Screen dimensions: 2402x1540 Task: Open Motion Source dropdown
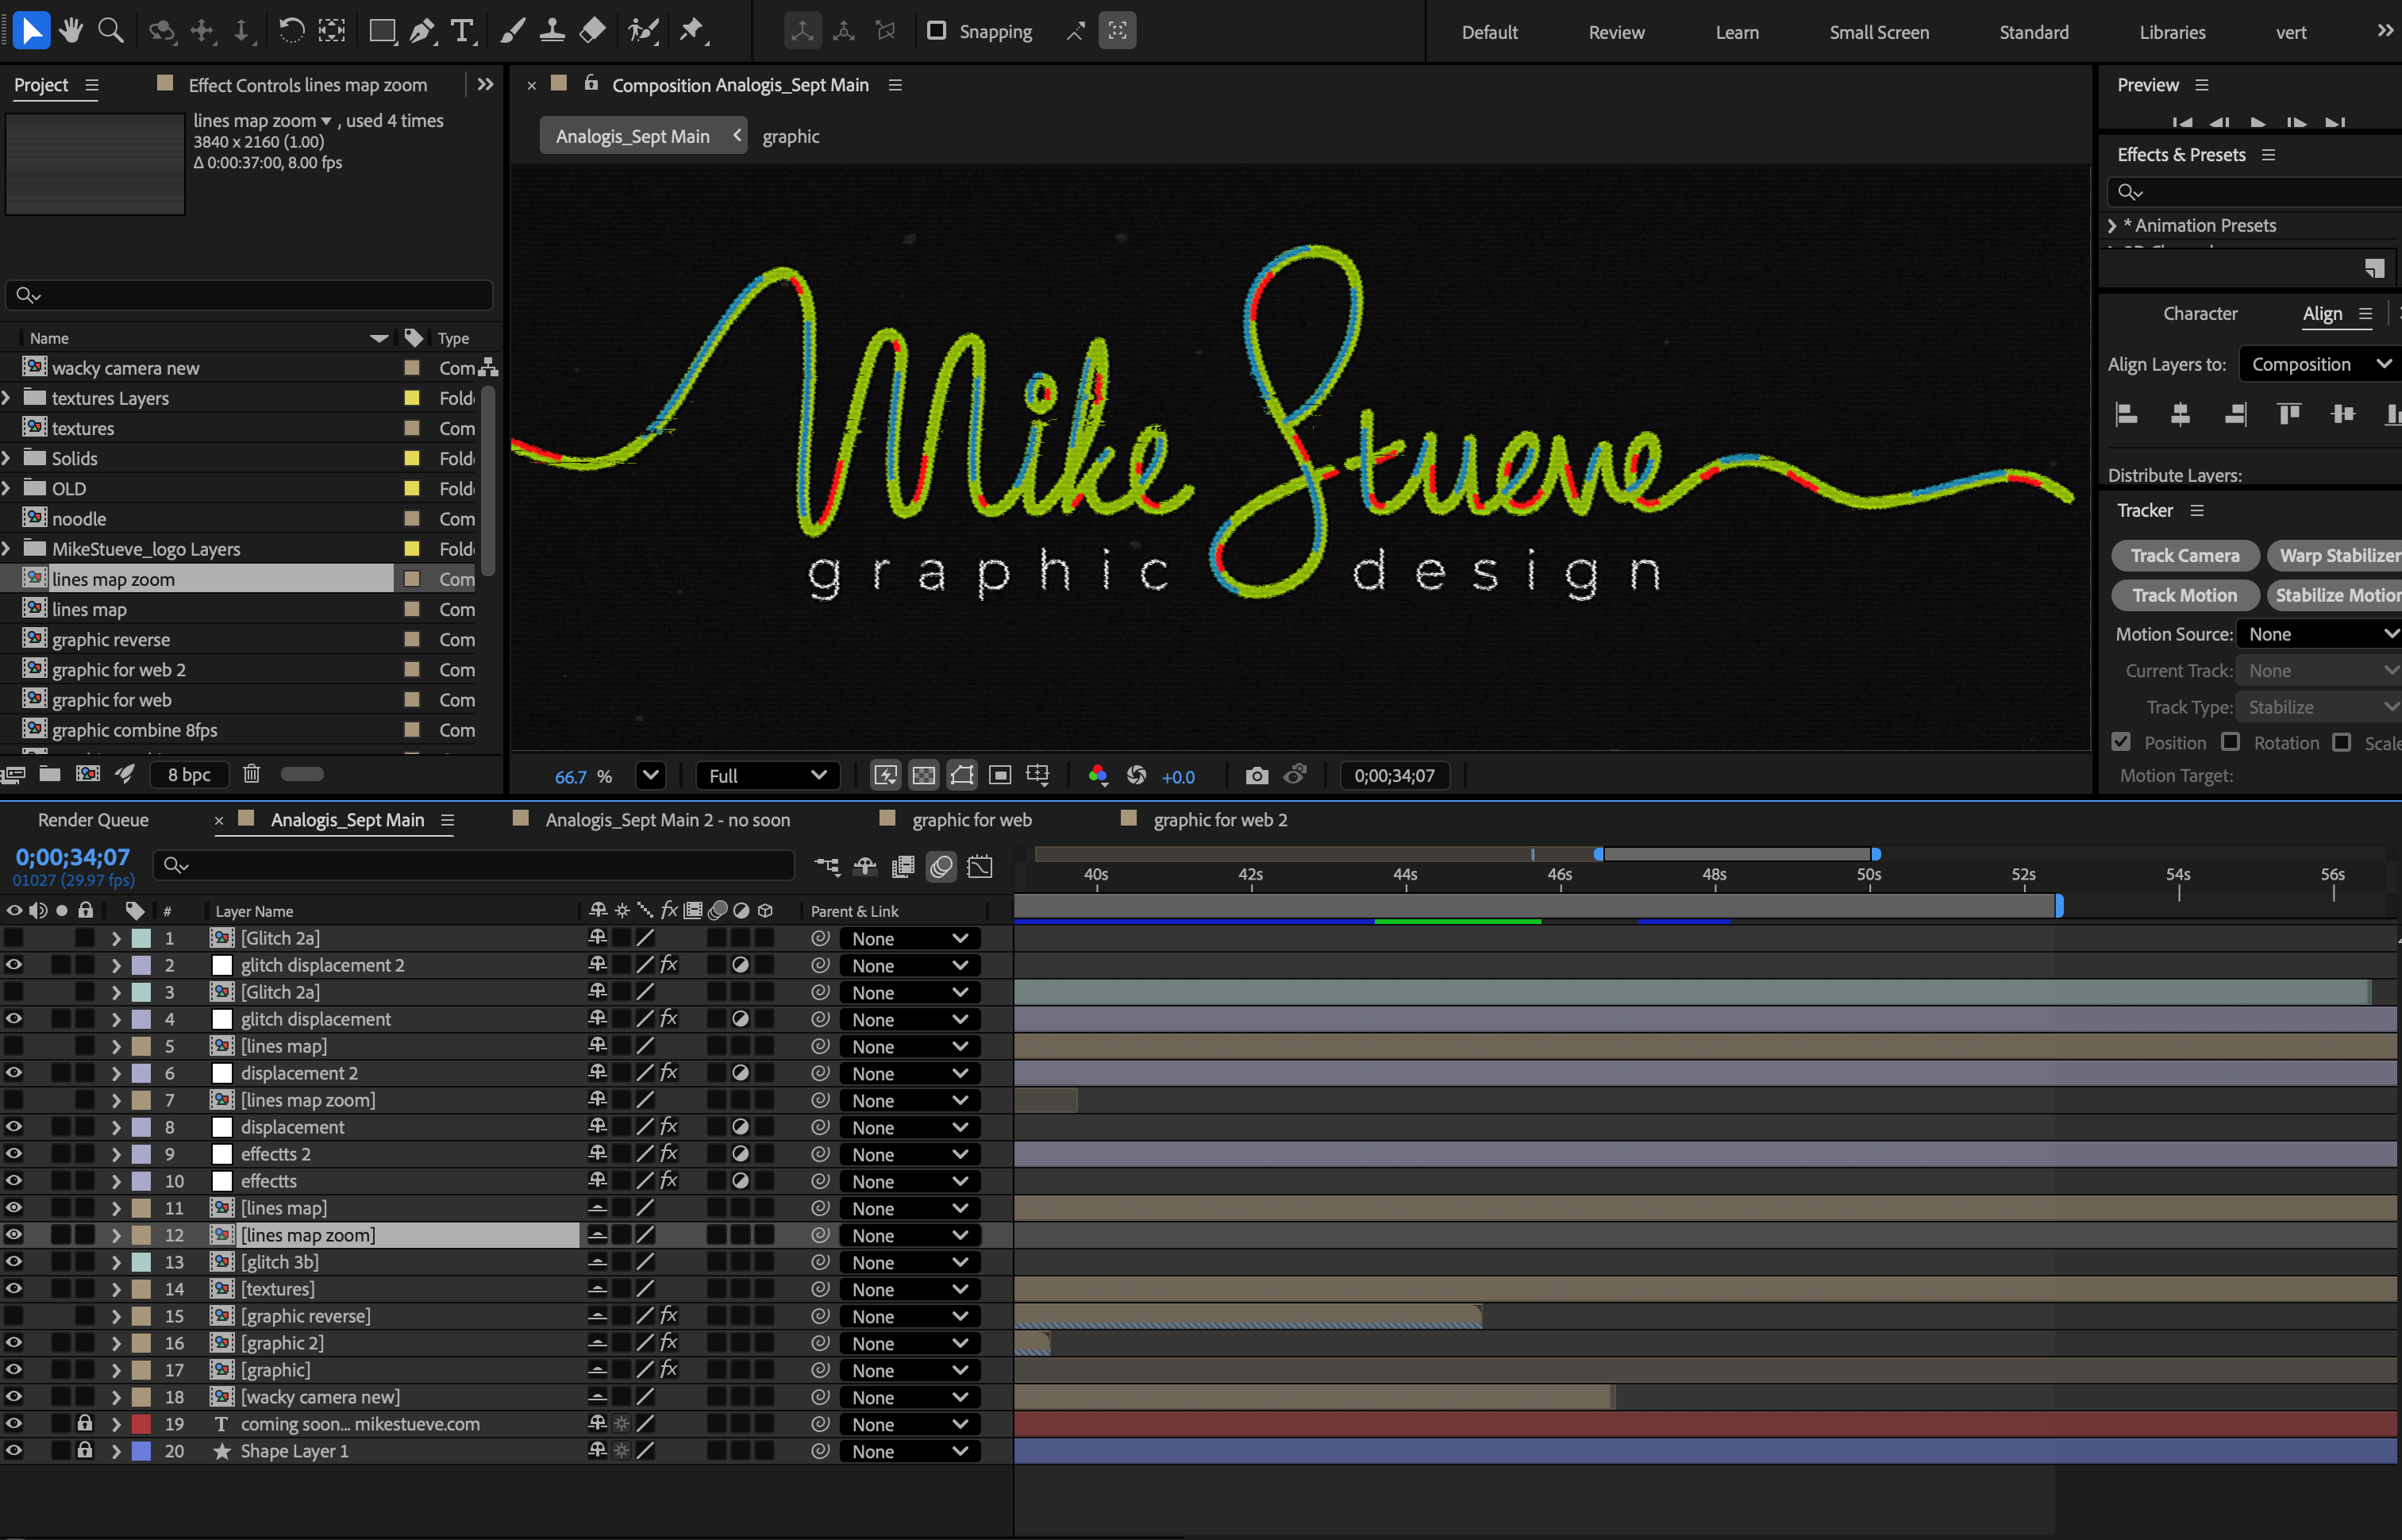point(2319,634)
